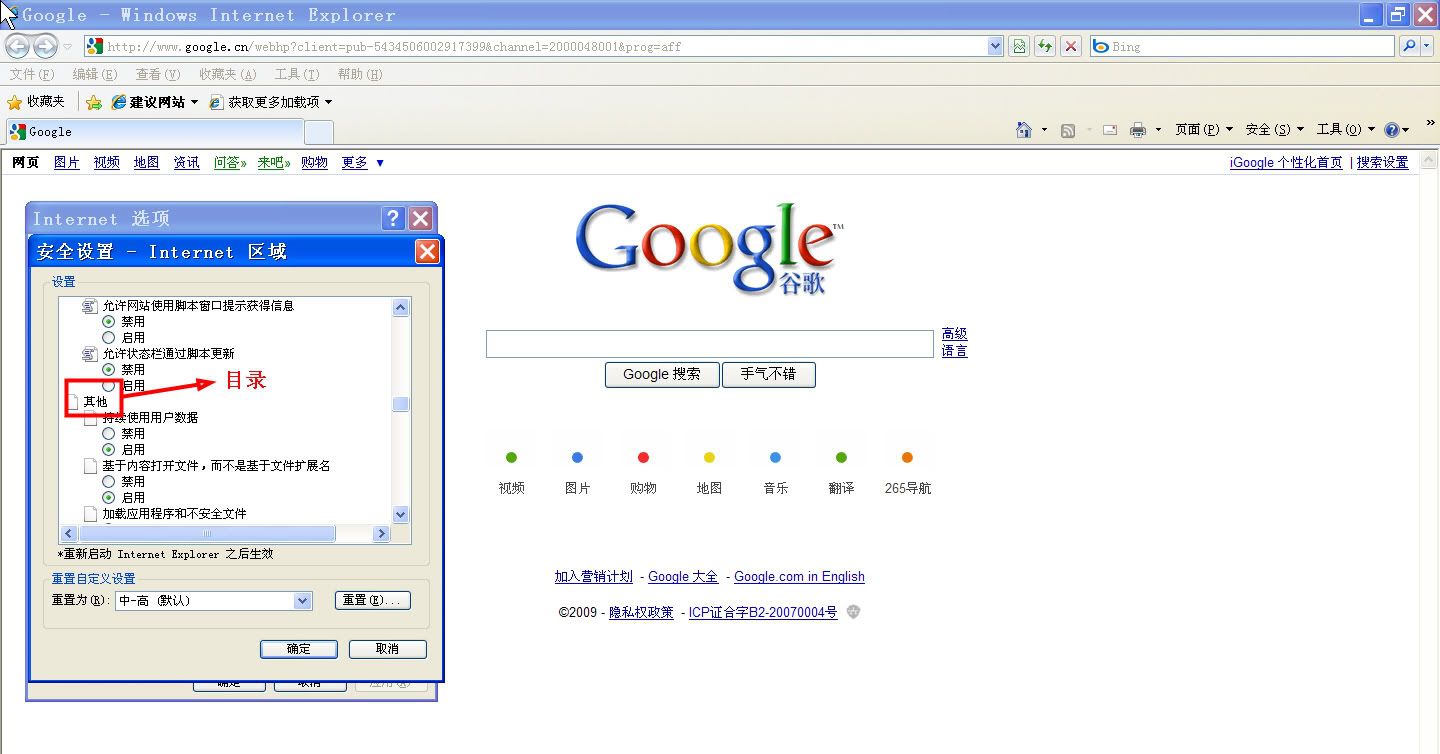
Task: Open the 安全(S) command bar menu
Action: [x=1275, y=130]
